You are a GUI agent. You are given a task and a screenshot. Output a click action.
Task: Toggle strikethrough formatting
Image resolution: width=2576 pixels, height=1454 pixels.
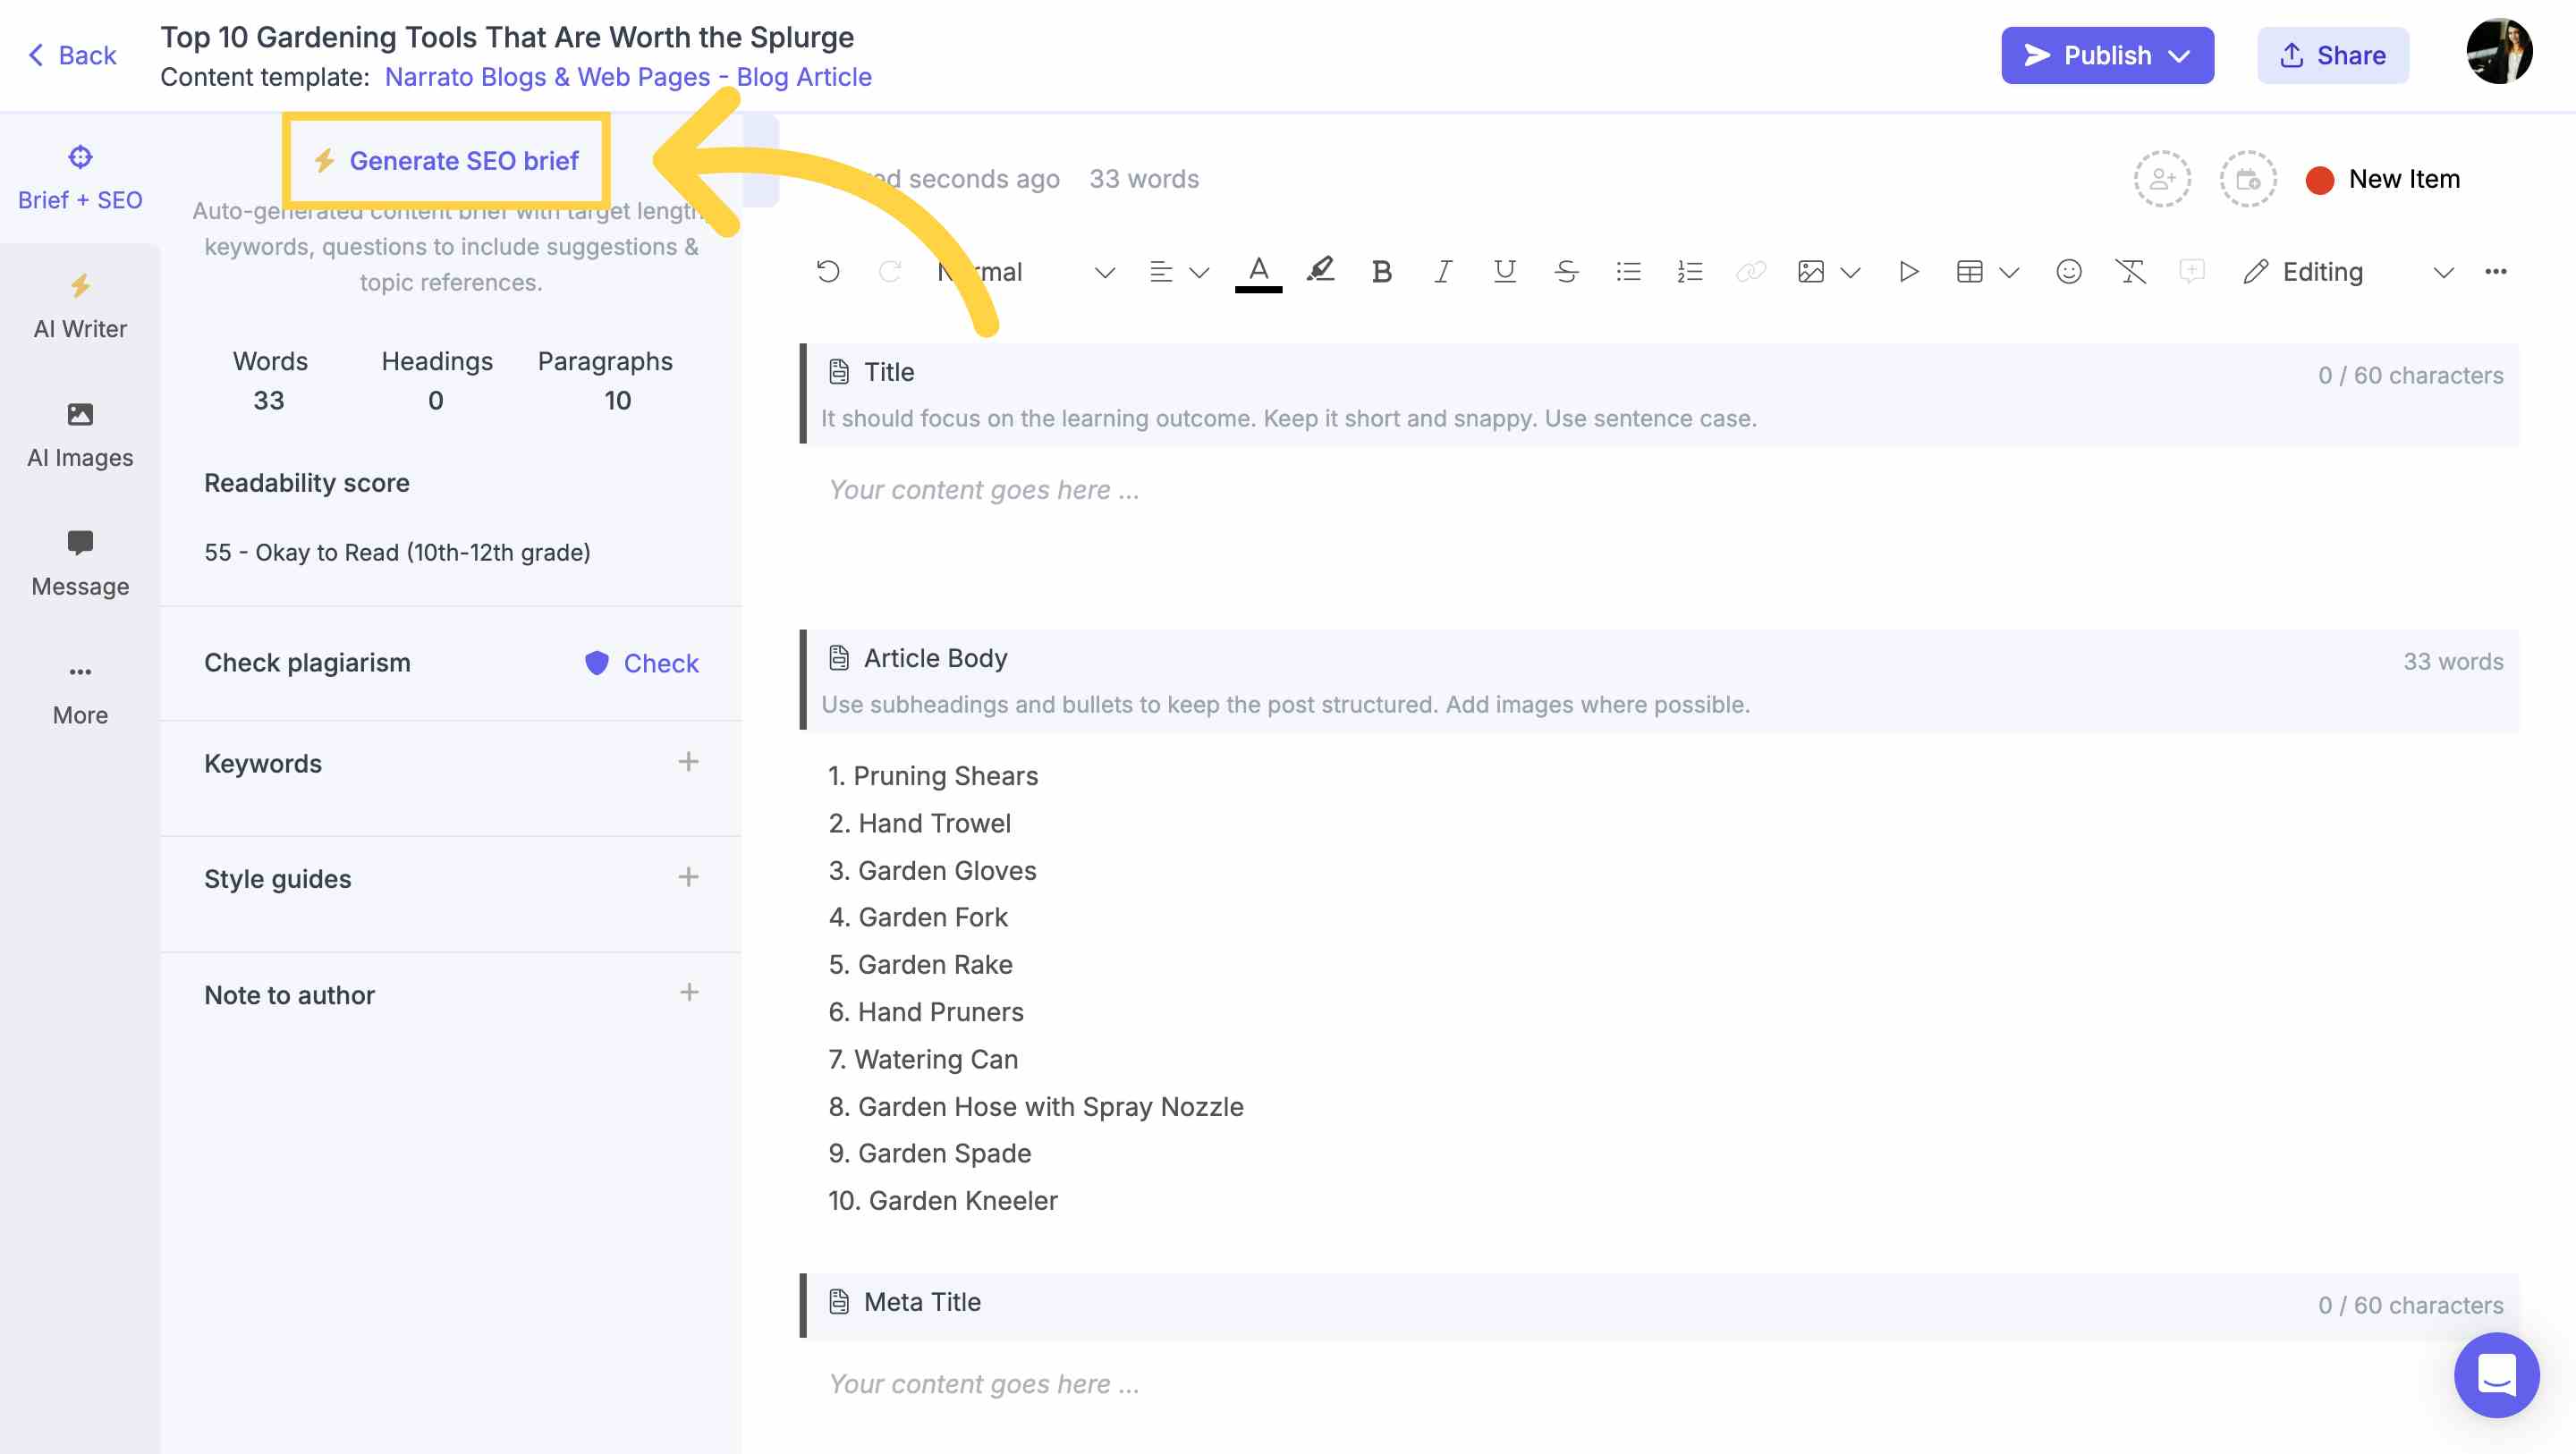[1566, 272]
